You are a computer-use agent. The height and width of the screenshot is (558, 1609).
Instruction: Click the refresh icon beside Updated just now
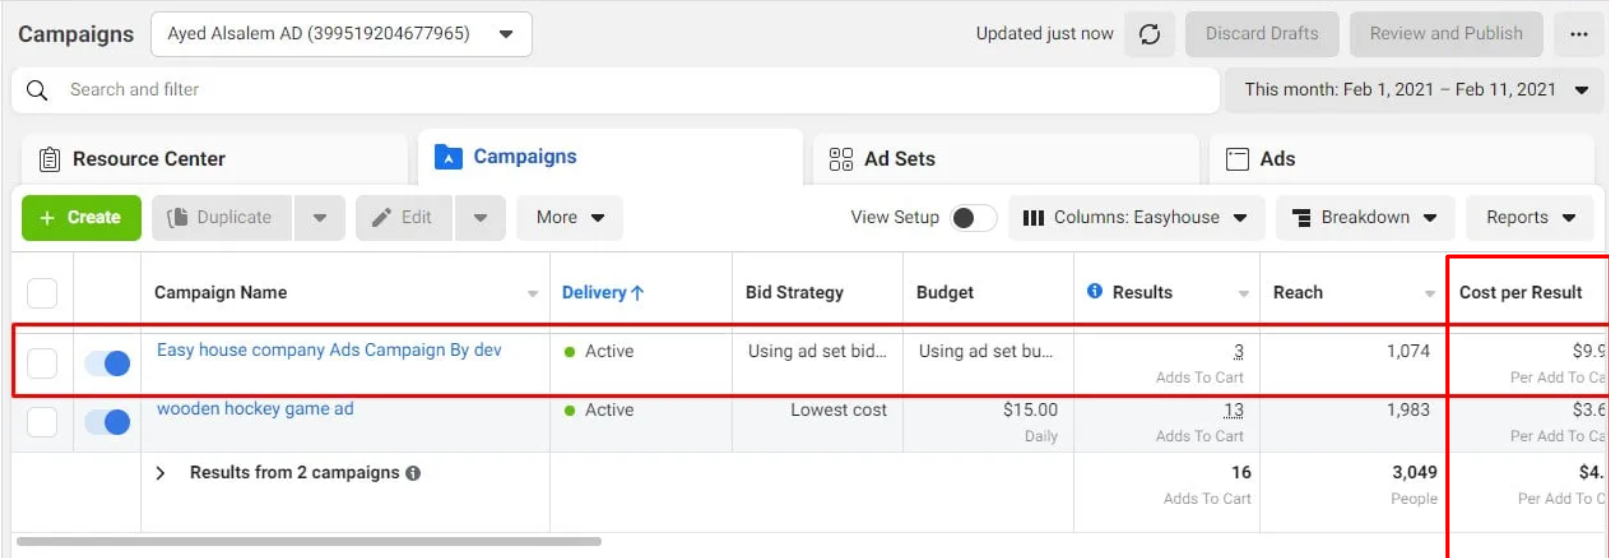(x=1149, y=34)
